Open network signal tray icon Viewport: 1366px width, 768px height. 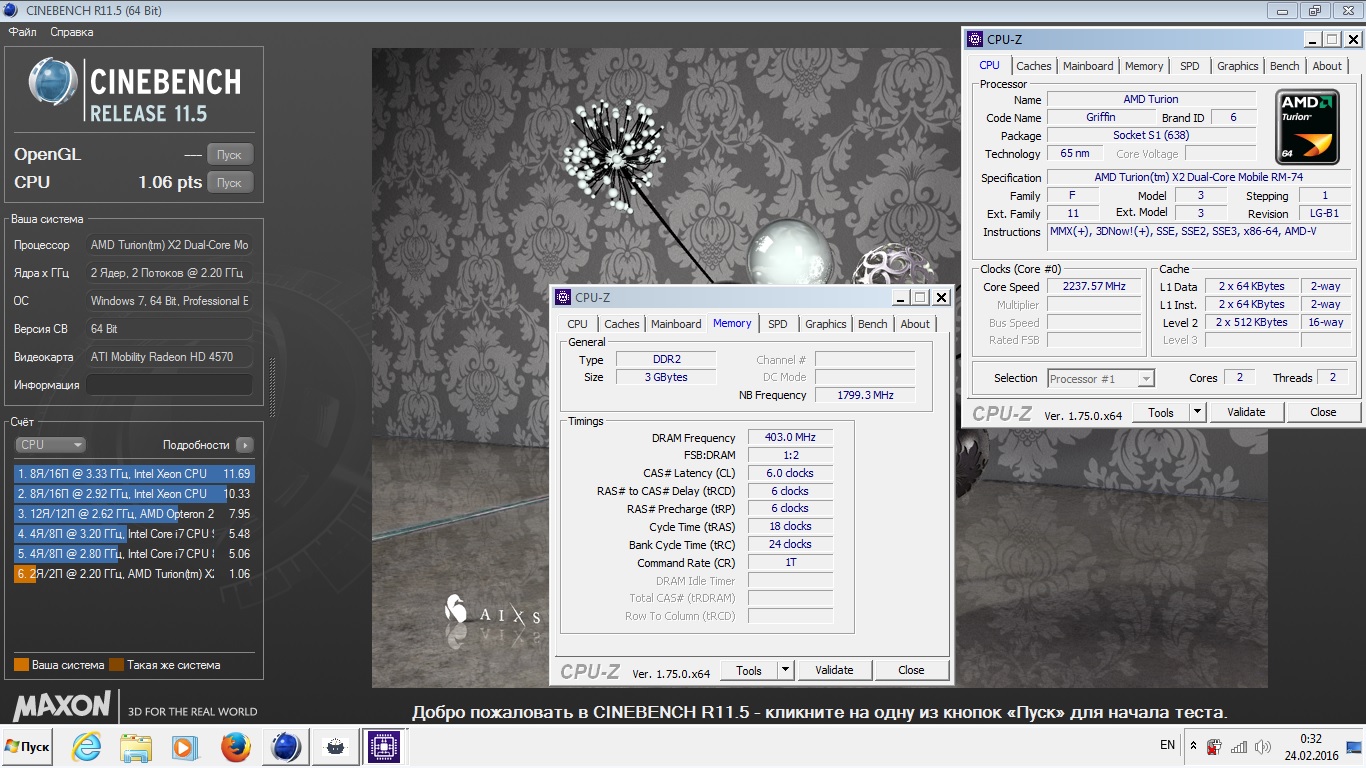click(x=1239, y=746)
